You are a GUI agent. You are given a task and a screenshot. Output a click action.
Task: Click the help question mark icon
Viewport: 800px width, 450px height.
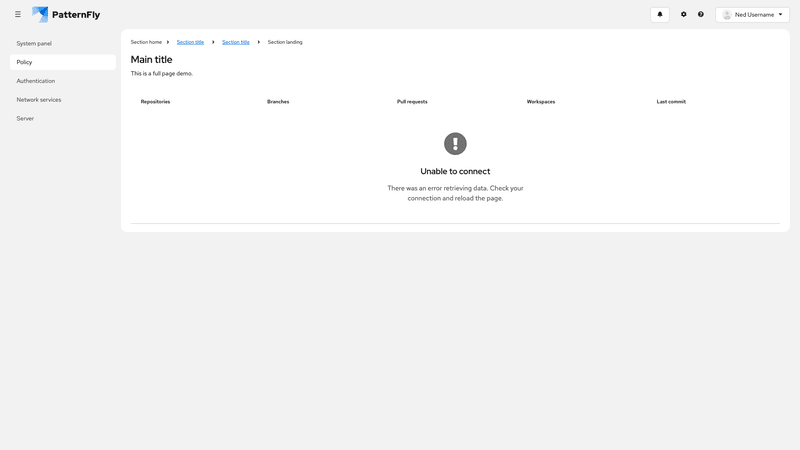coord(701,15)
